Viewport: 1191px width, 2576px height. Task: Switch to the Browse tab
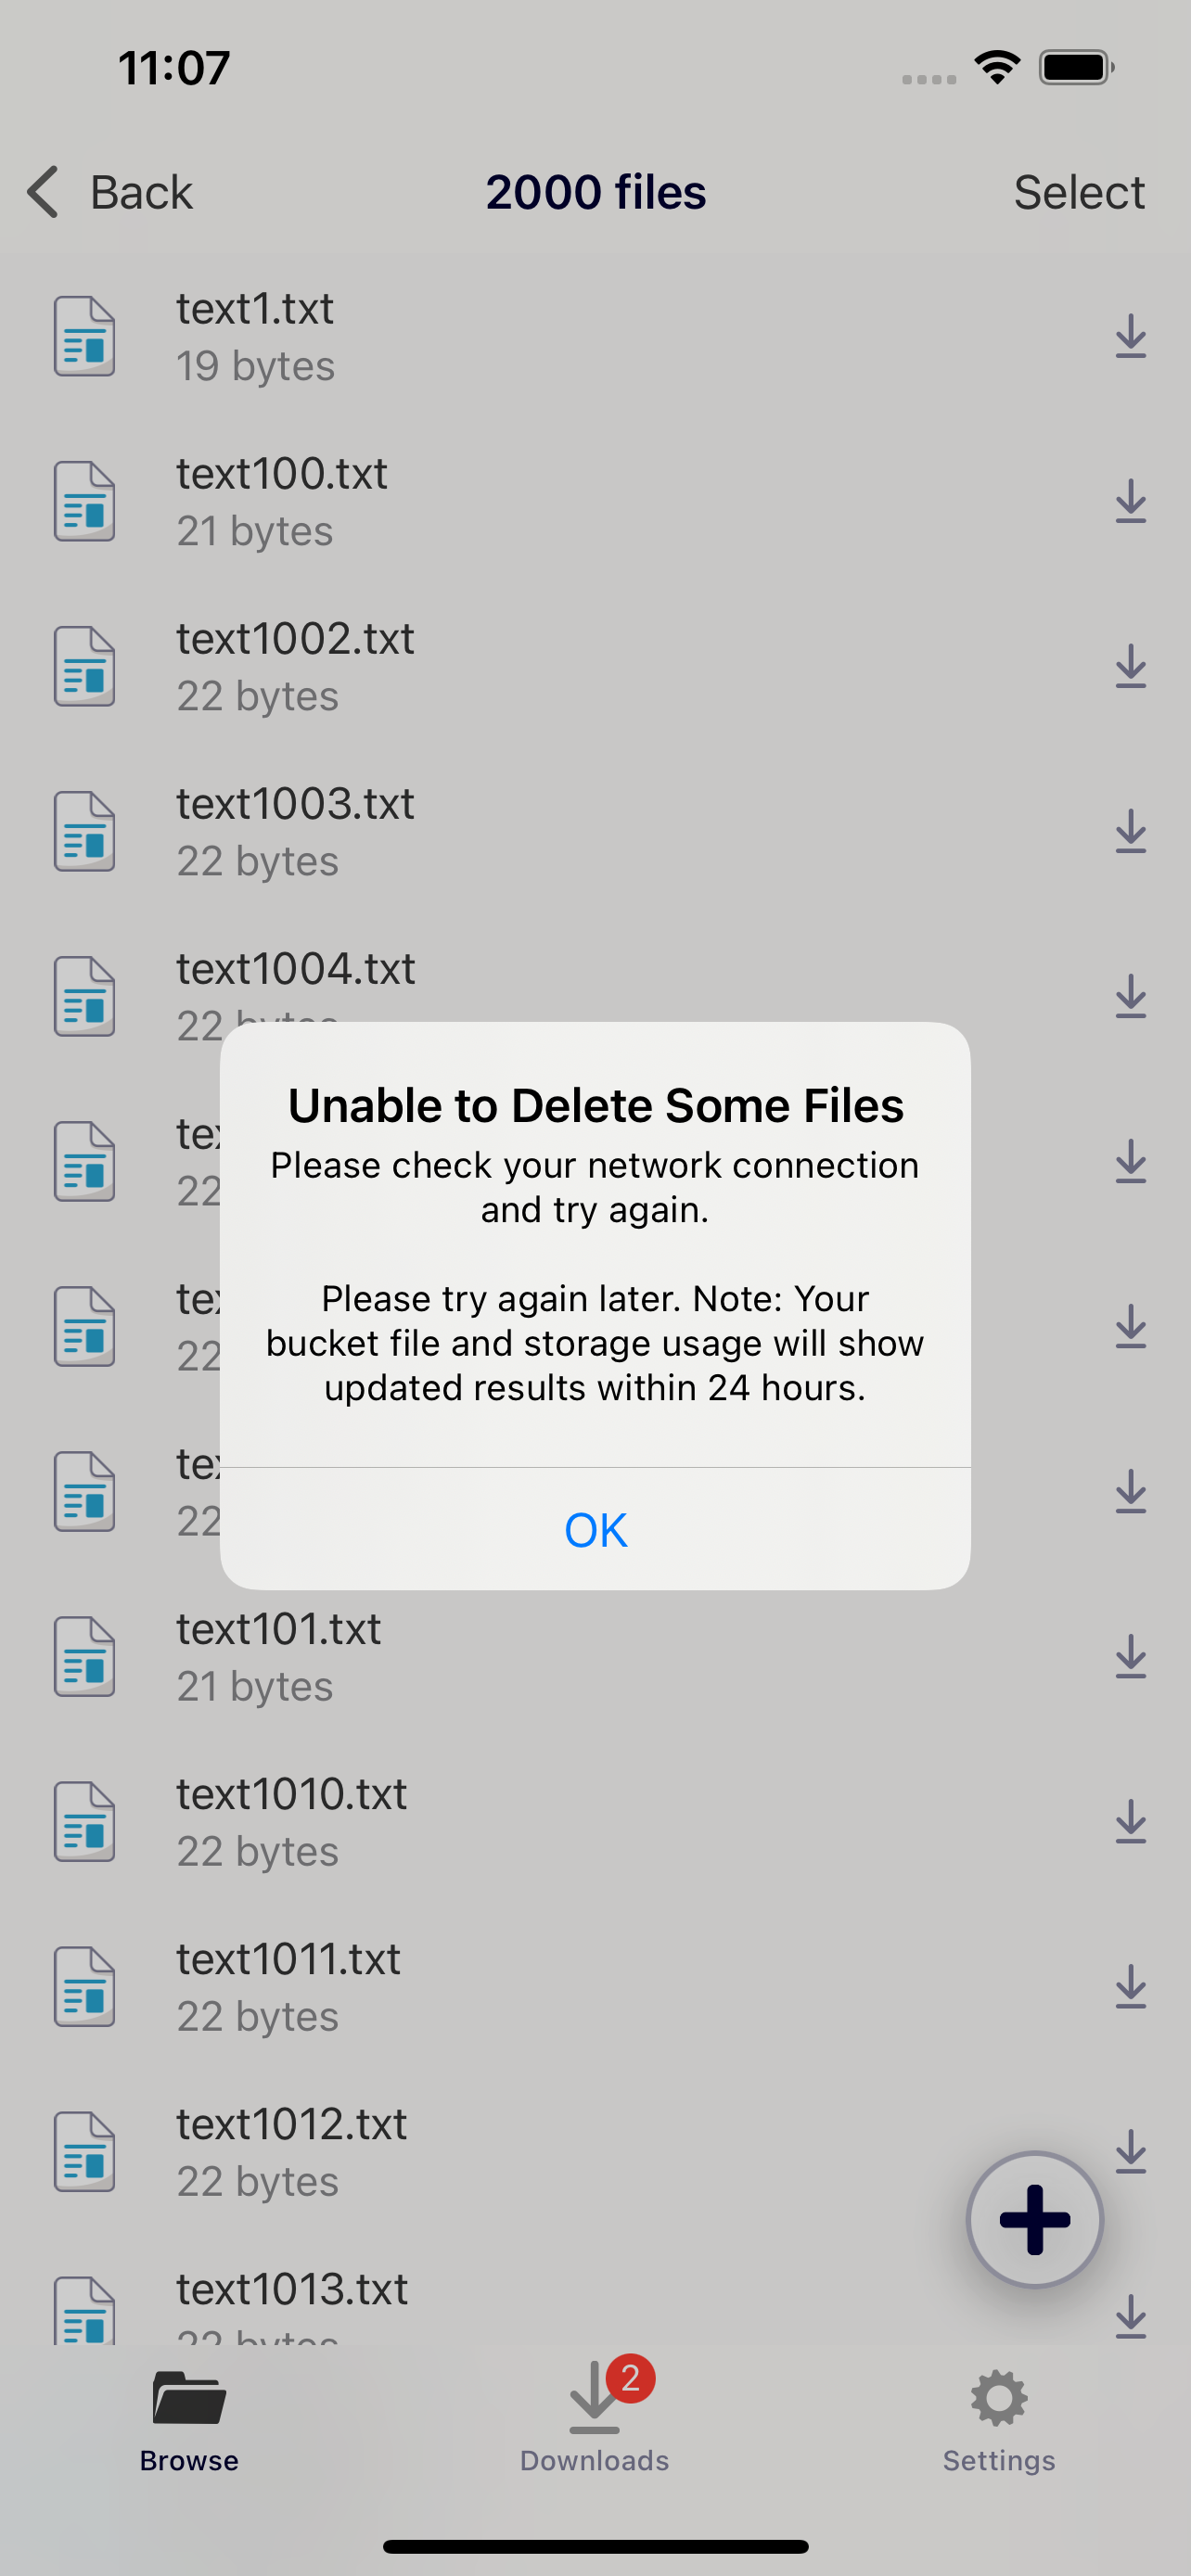[189, 2420]
